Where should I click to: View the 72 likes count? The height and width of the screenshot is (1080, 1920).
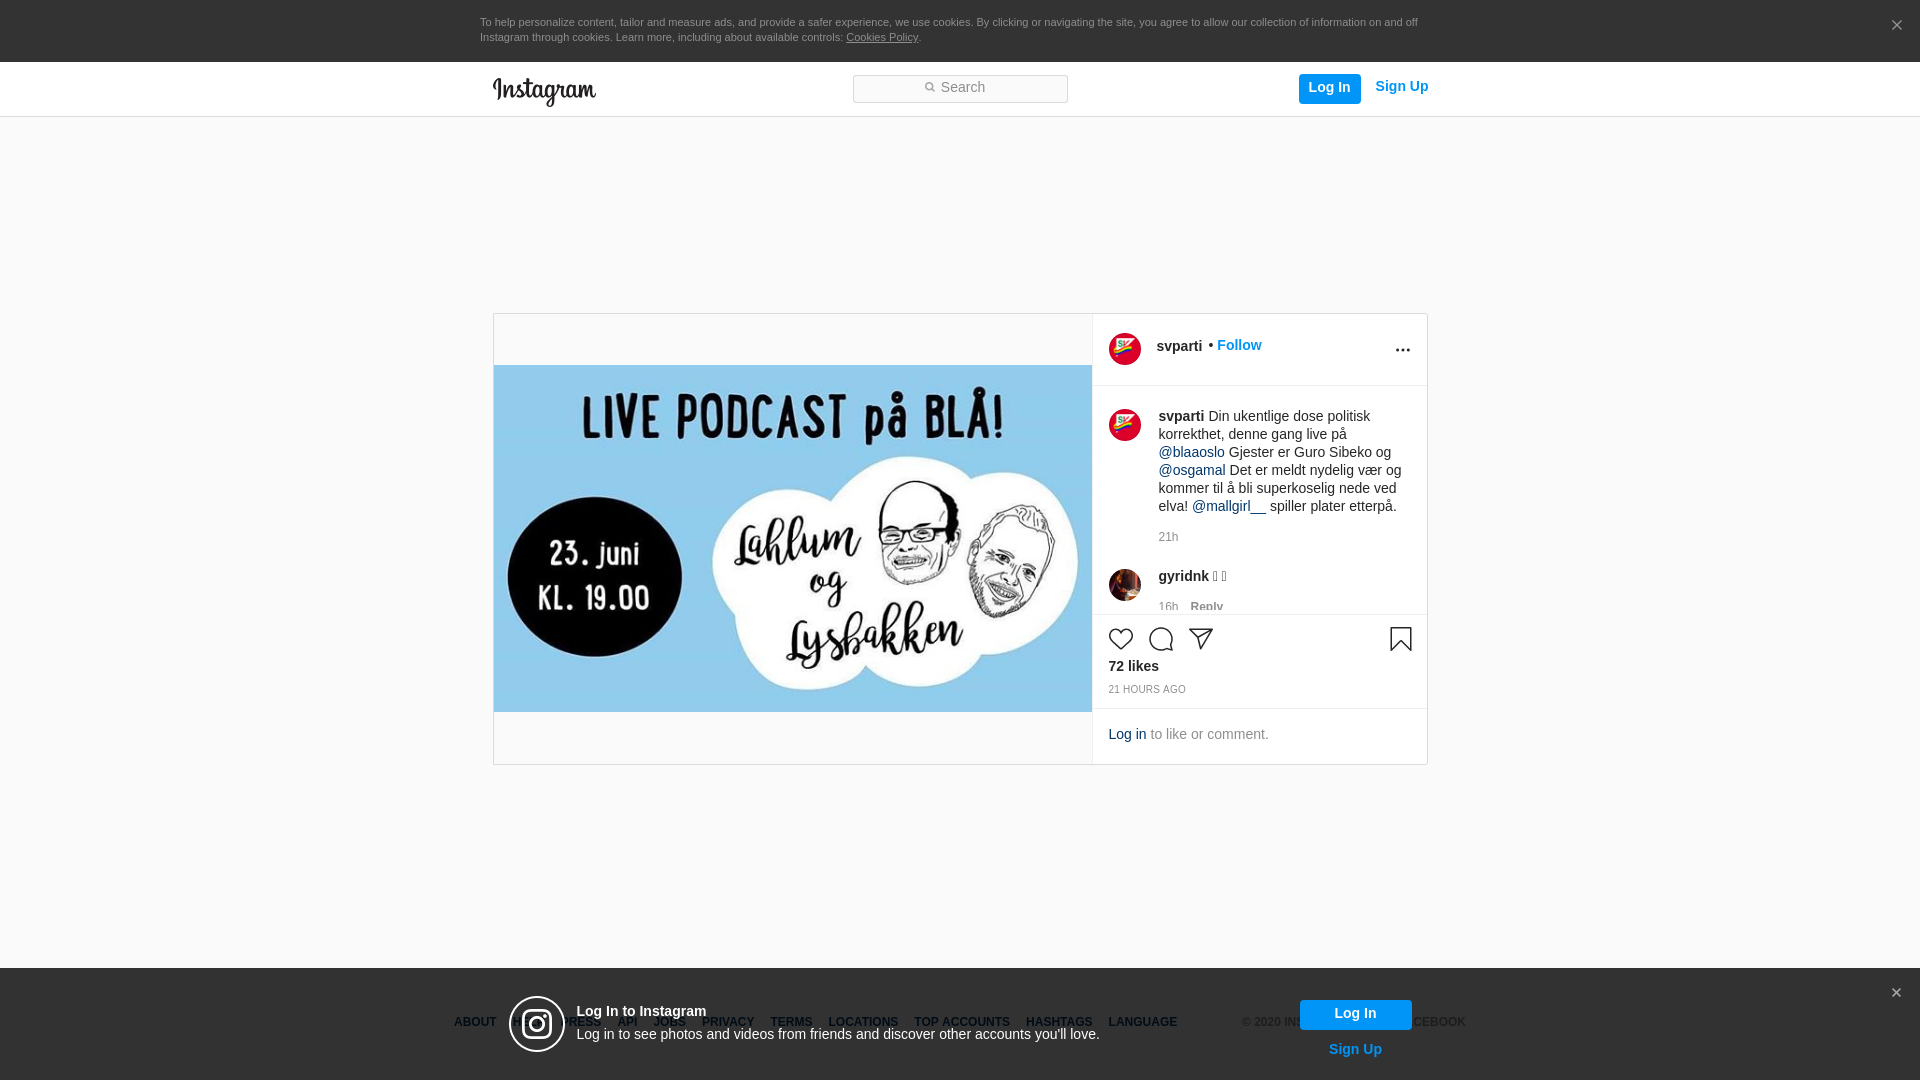pos(1133,666)
